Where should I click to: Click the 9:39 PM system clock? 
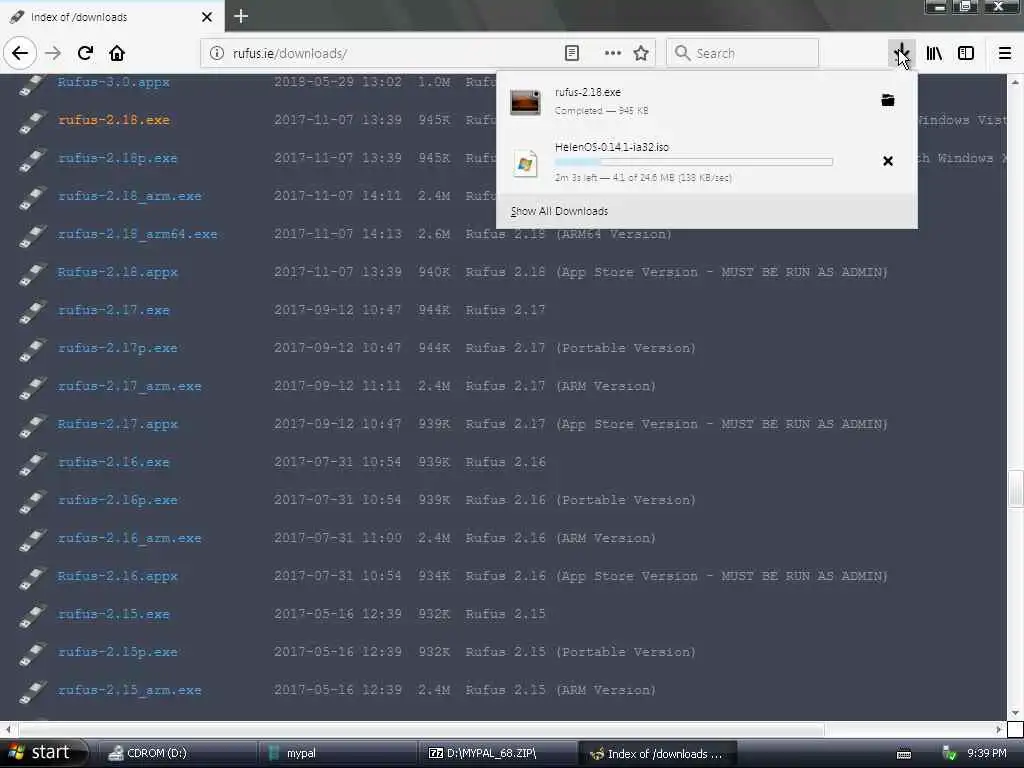987,754
